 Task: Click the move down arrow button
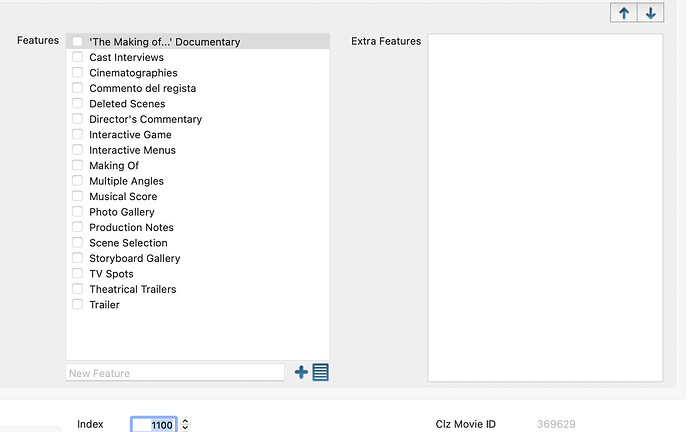pos(651,13)
